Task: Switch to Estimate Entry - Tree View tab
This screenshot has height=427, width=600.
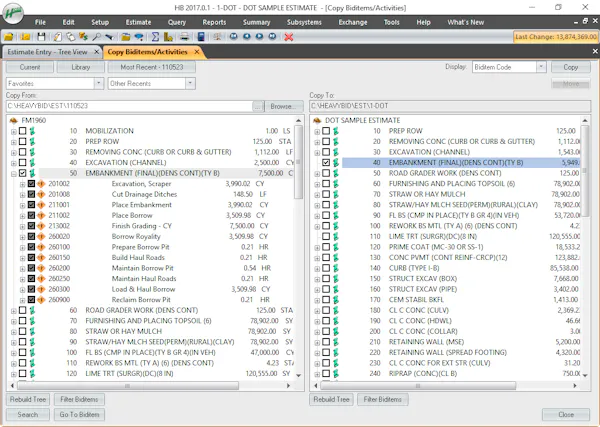Action: click(x=47, y=52)
